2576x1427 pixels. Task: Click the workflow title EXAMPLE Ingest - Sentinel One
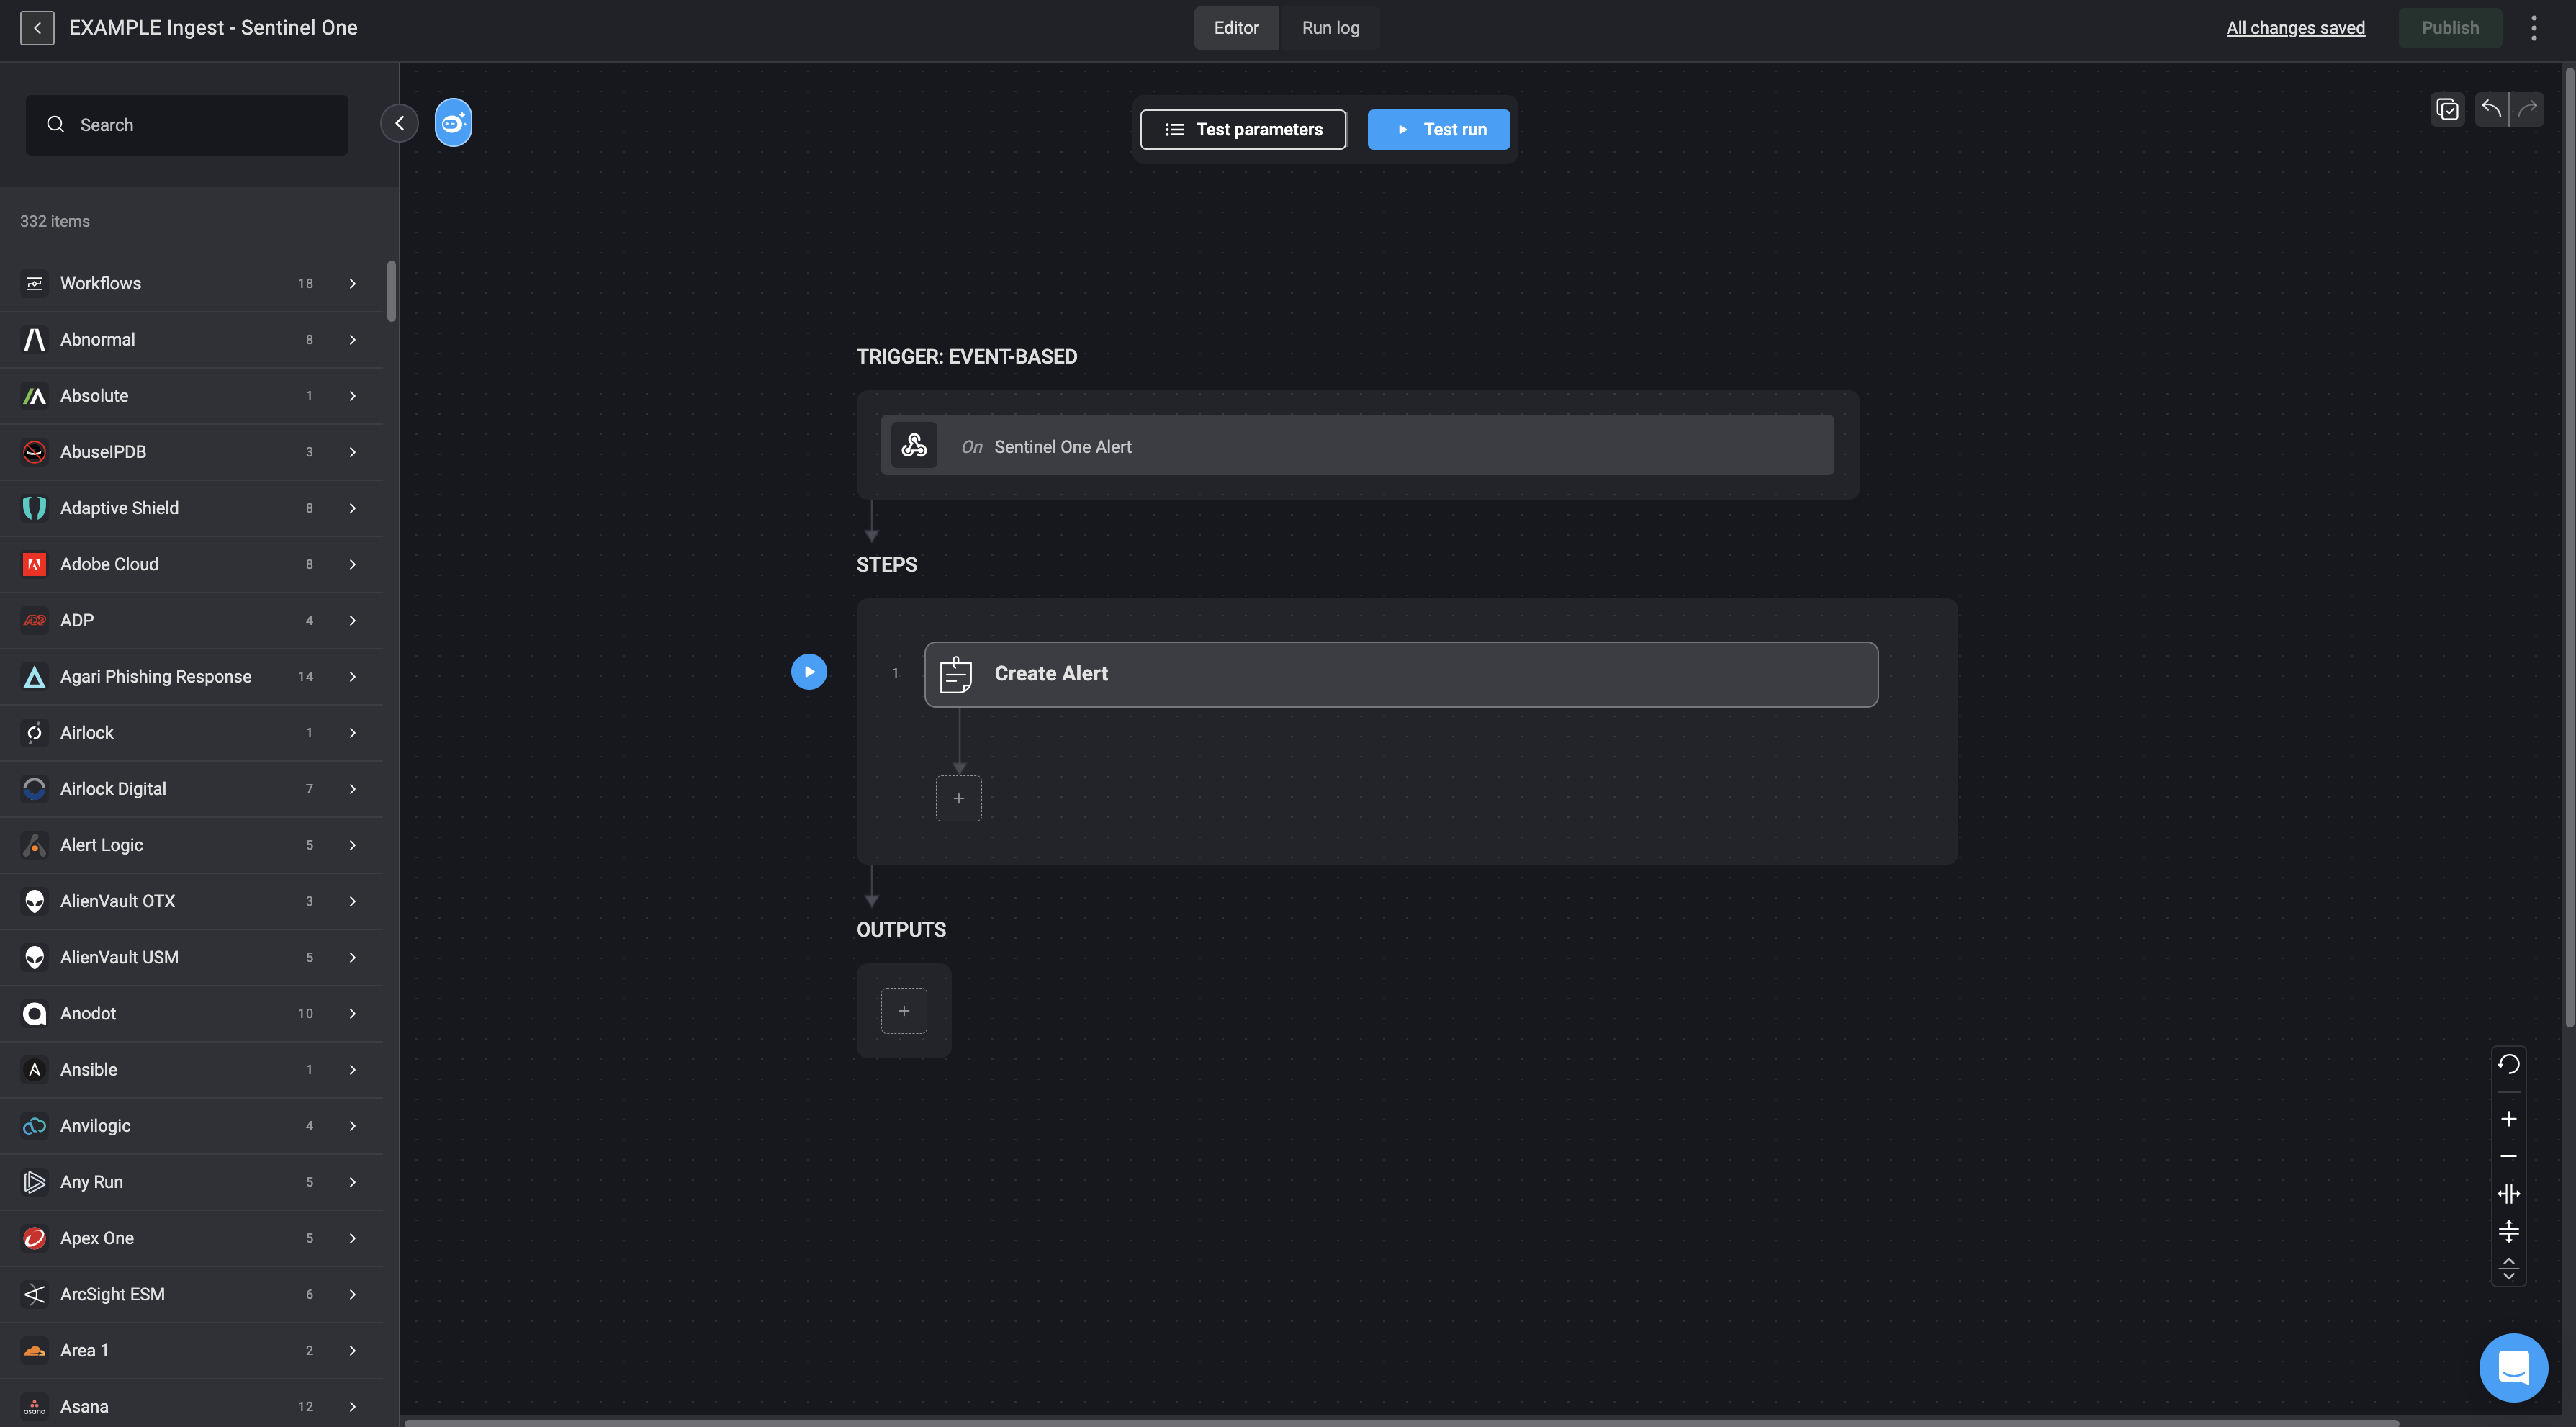[x=213, y=27]
